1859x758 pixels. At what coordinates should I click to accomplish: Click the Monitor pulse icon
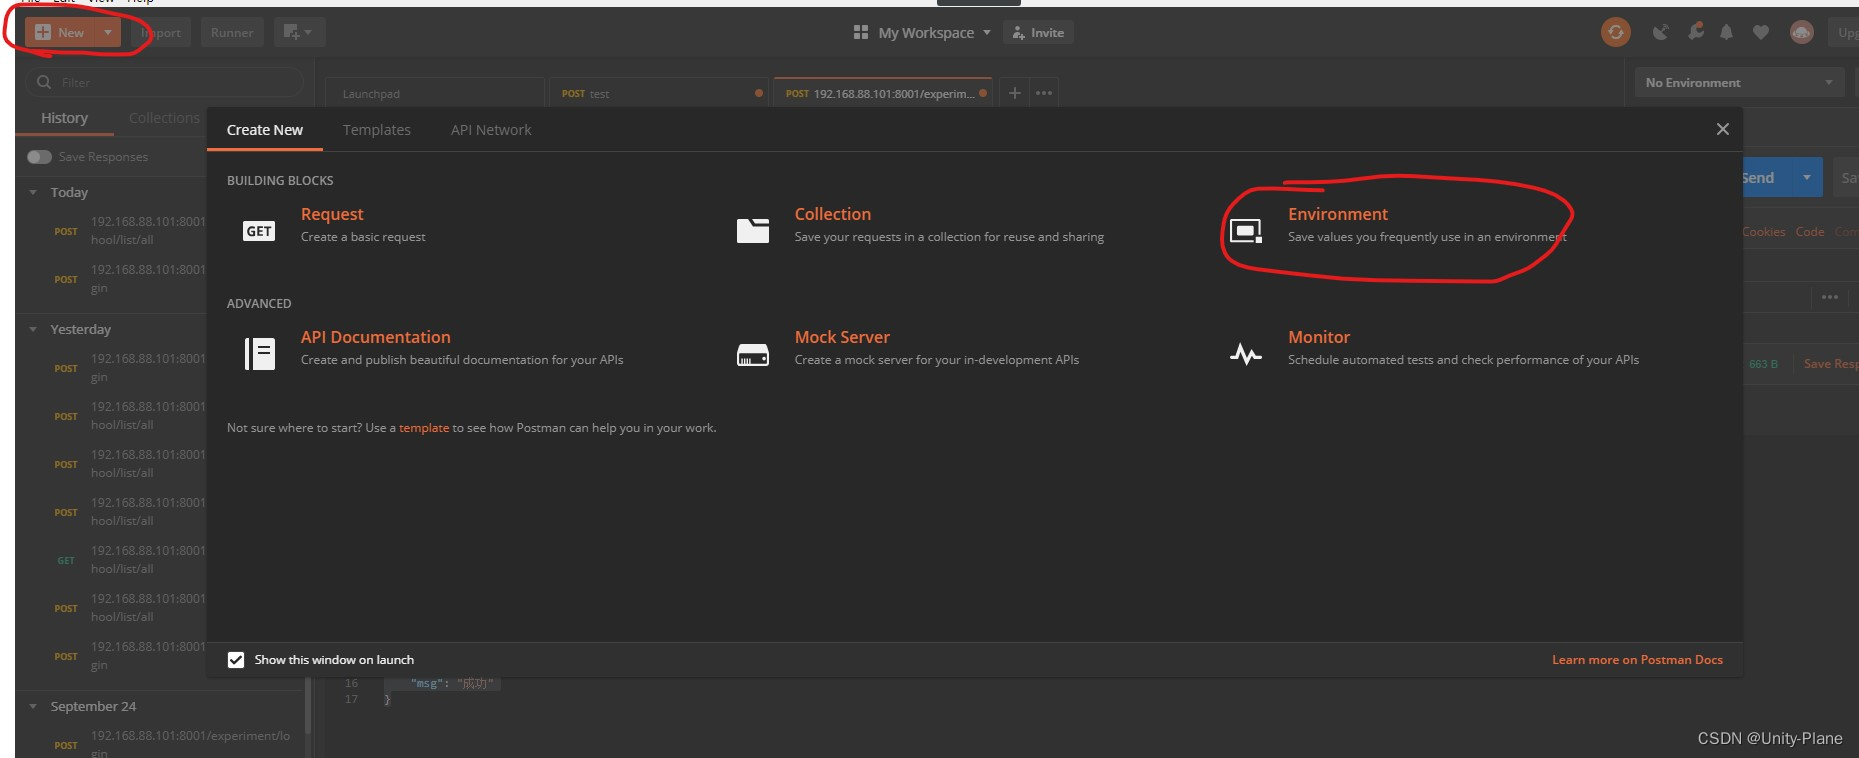point(1246,354)
